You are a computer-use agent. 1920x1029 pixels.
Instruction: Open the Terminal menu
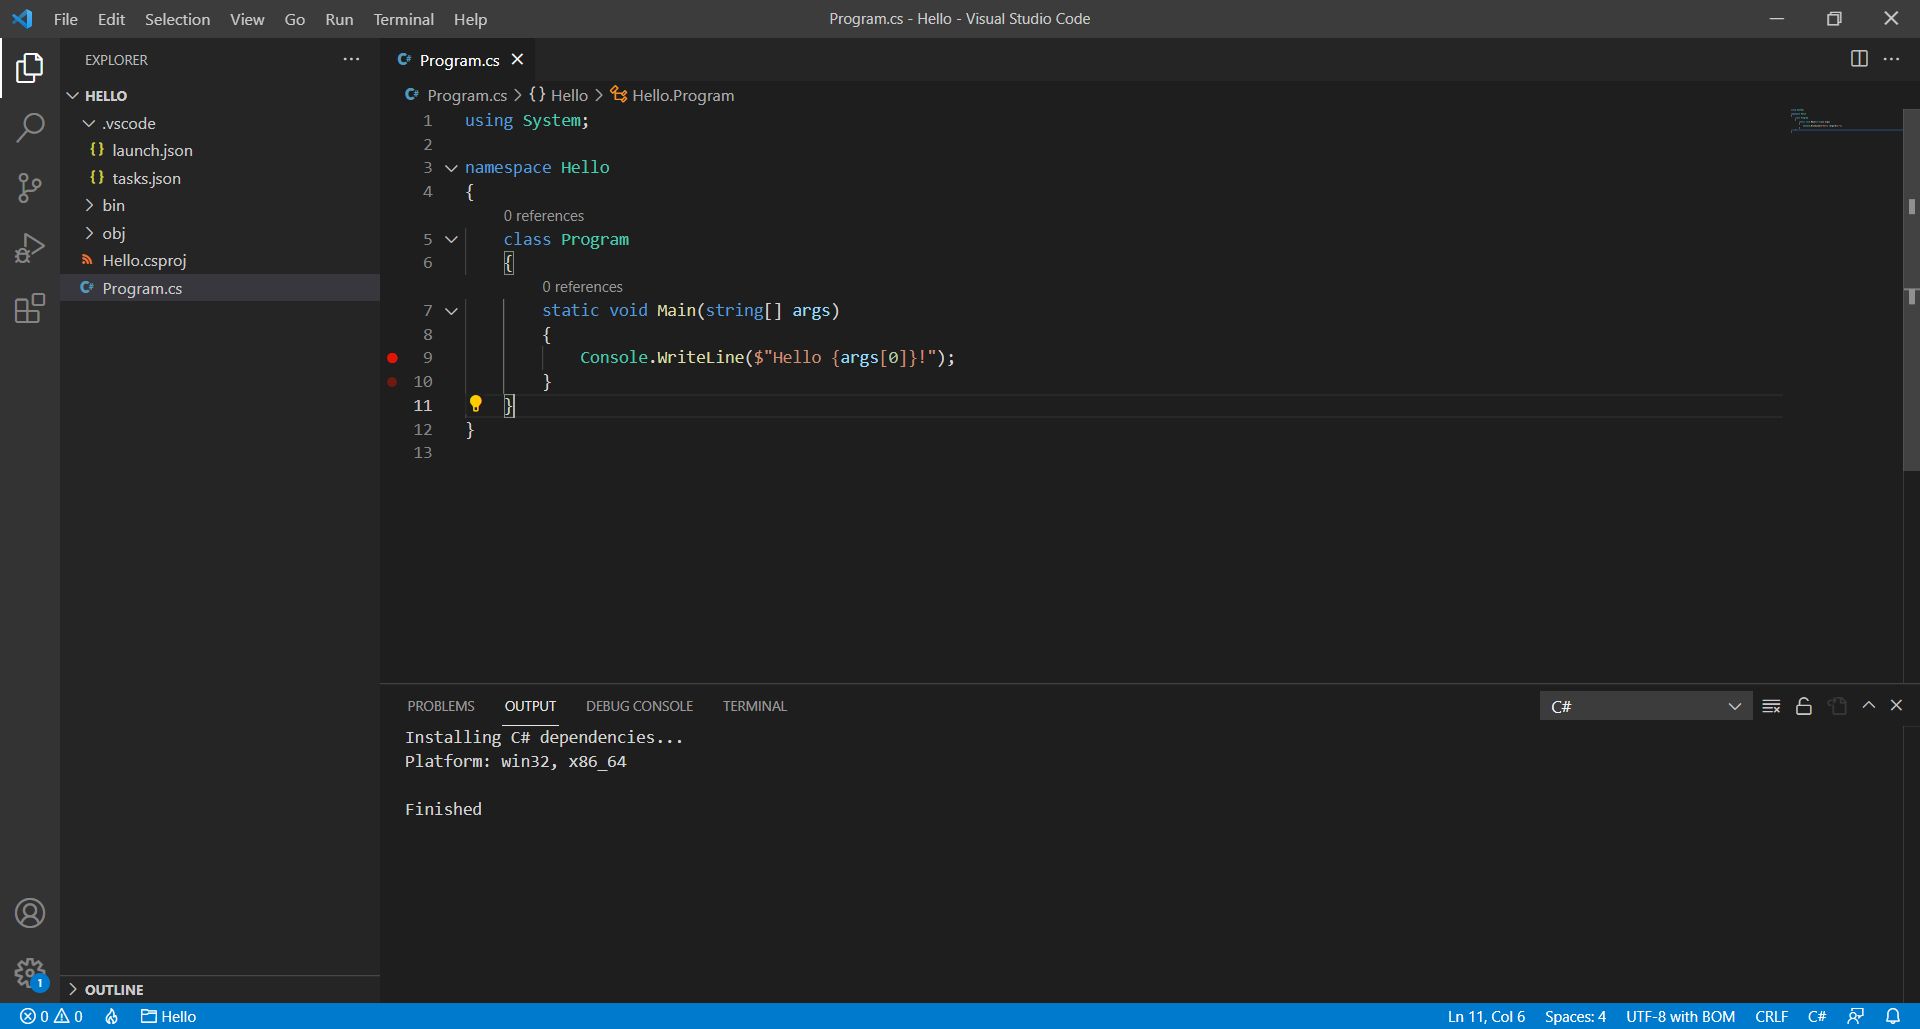403,19
